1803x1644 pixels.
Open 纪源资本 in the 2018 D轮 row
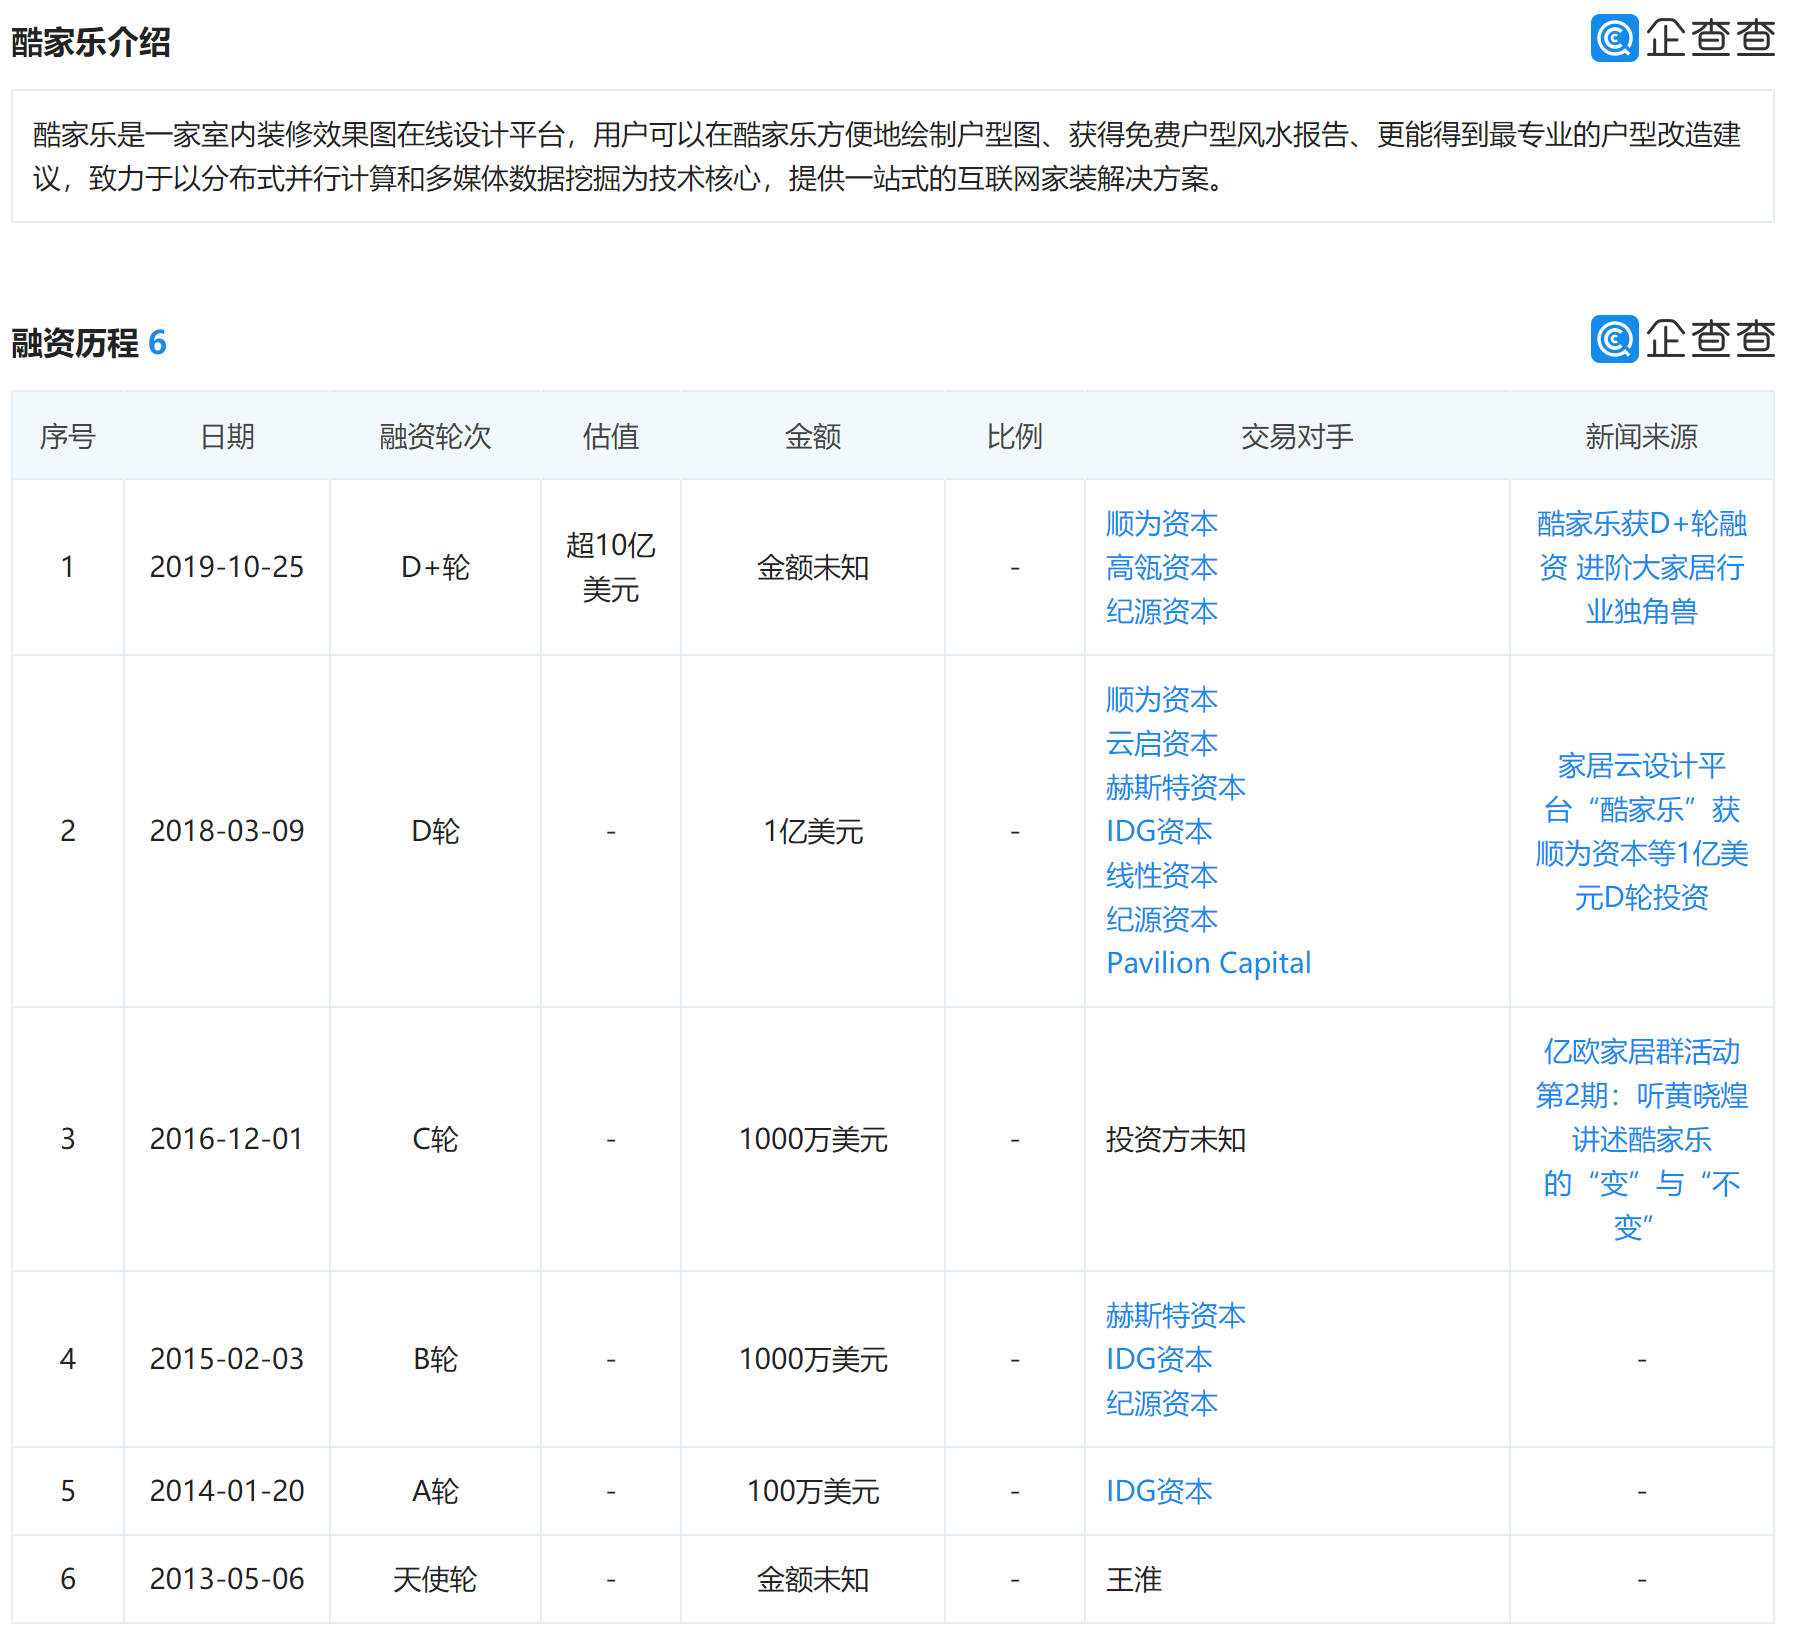pos(1161,920)
